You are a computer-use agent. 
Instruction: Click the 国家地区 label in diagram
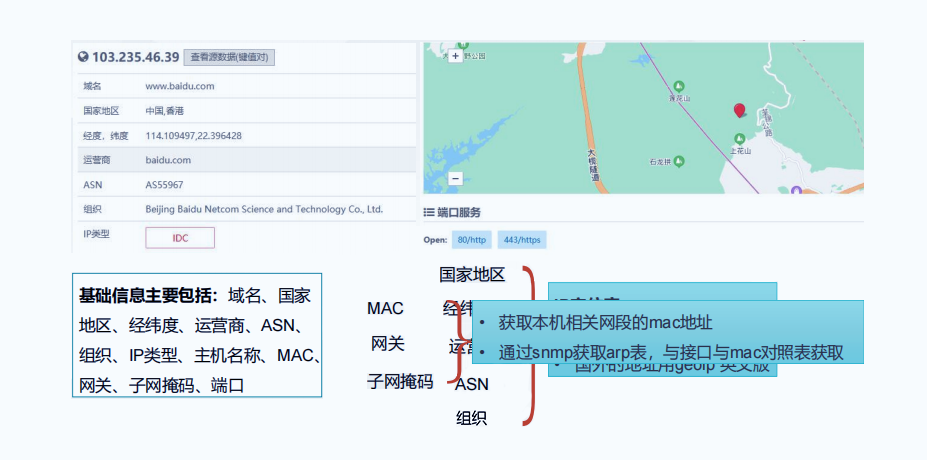click(x=472, y=275)
